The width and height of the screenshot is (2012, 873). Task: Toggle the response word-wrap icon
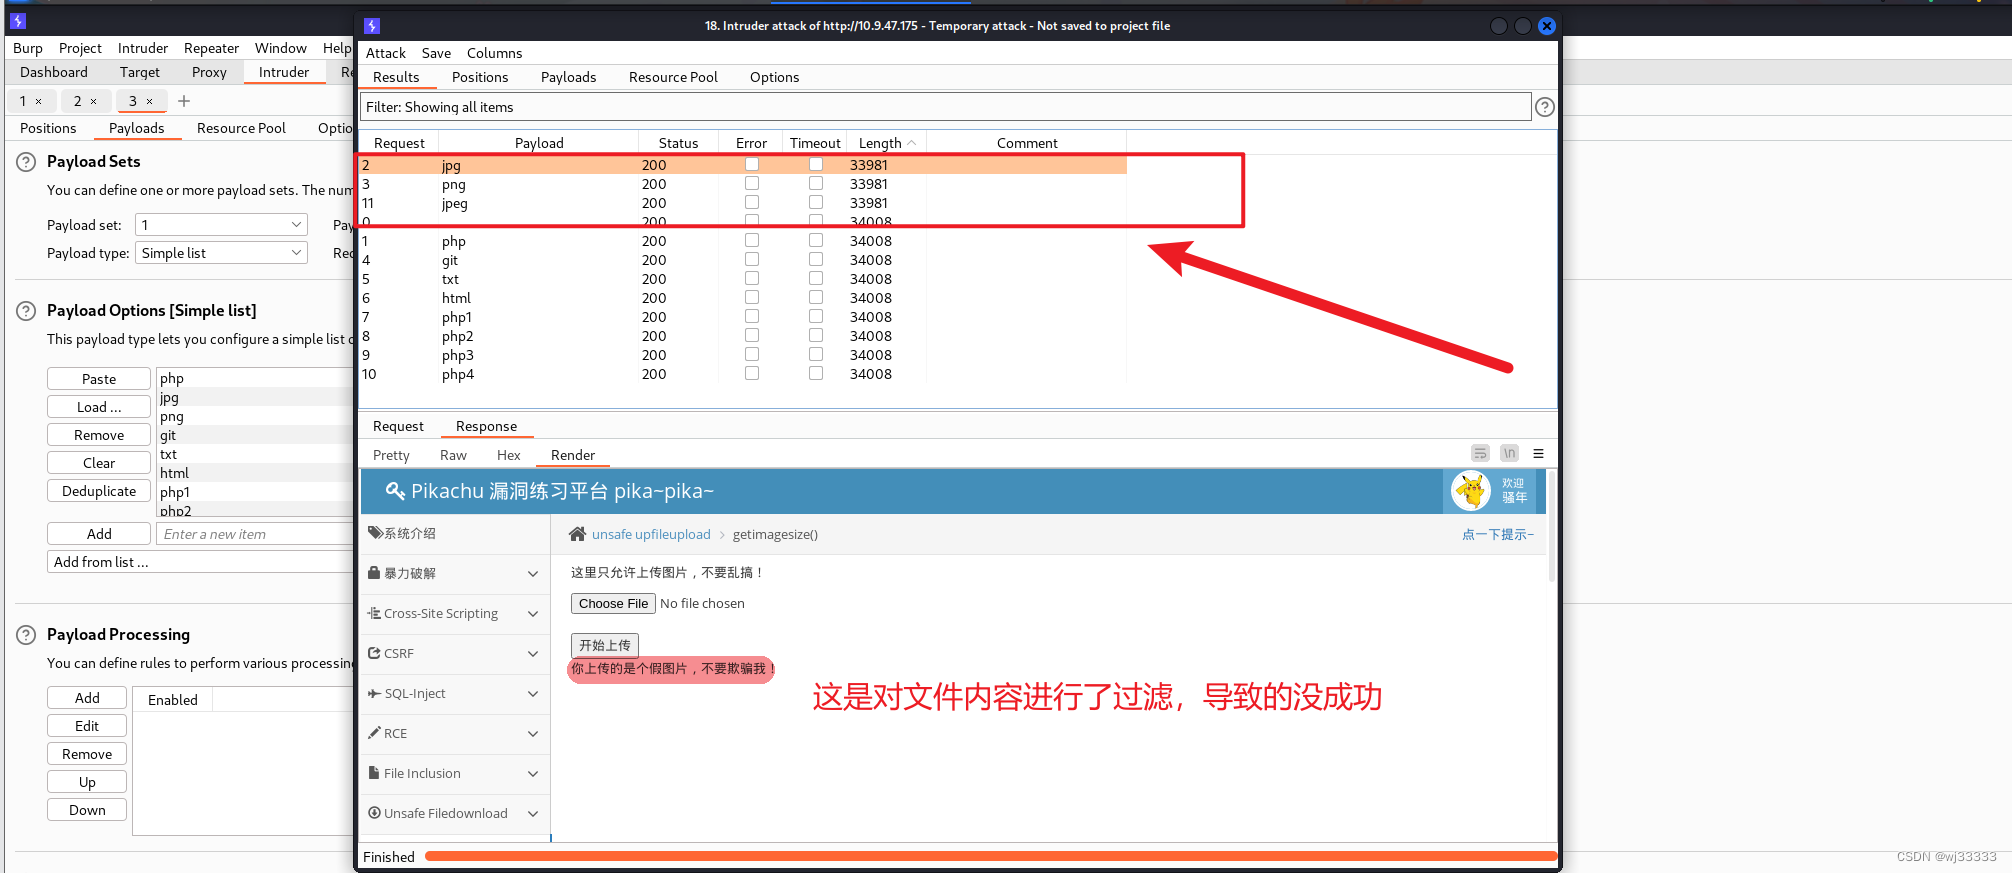(1481, 453)
